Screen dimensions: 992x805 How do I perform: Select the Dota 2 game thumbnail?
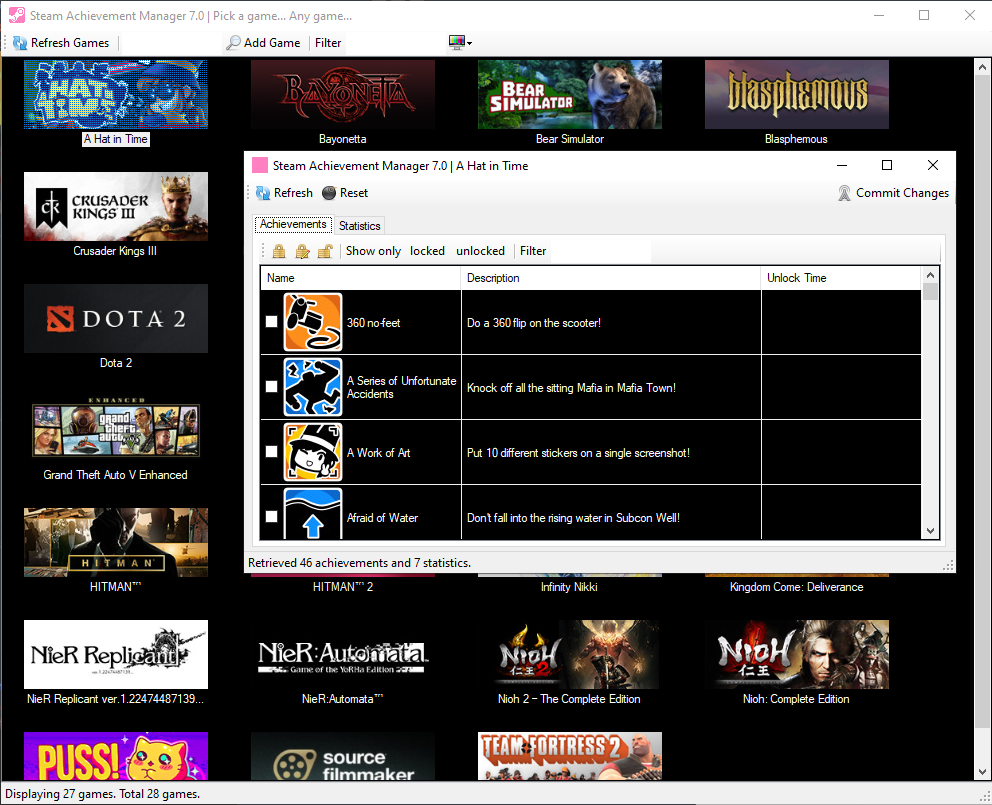116,318
